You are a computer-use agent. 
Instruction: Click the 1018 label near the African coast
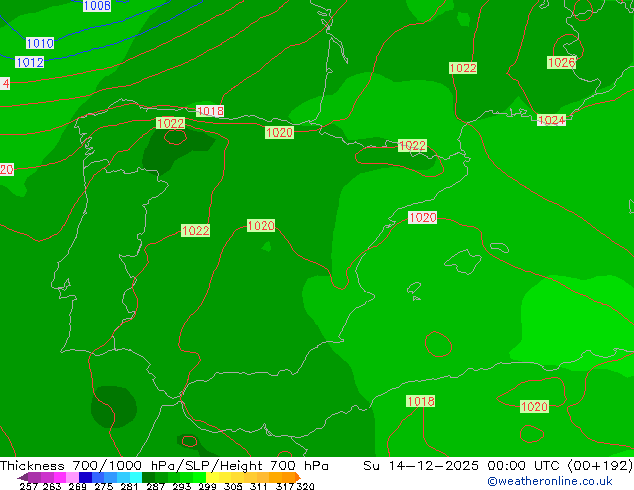(x=421, y=401)
